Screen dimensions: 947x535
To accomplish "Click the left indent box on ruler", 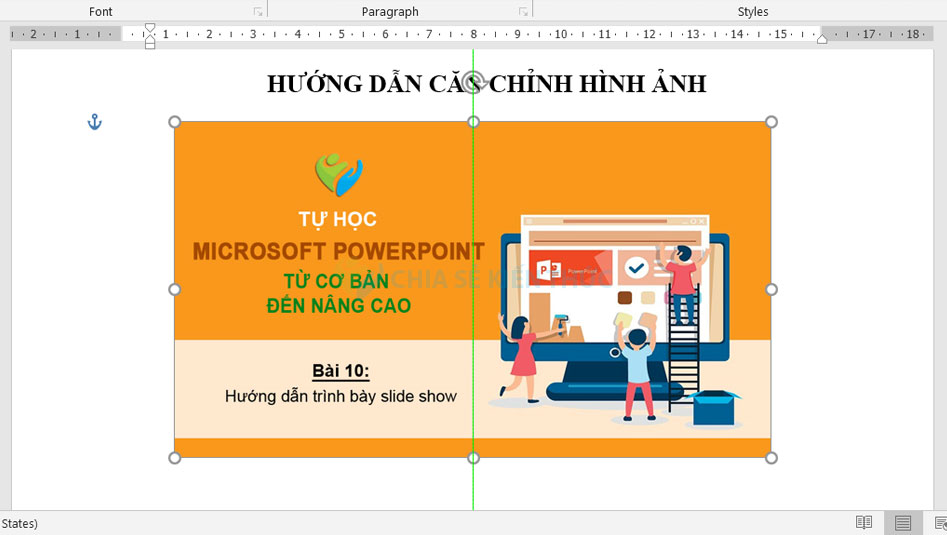I will pyautogui.click(x=150, y=45).
